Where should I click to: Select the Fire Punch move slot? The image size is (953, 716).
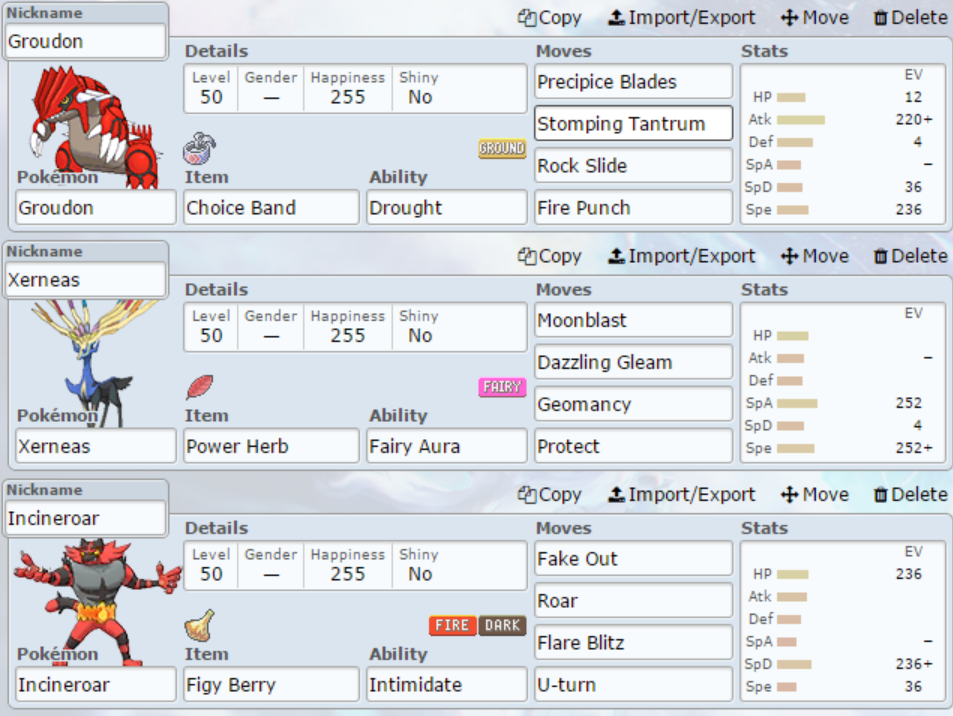[633, 207]
